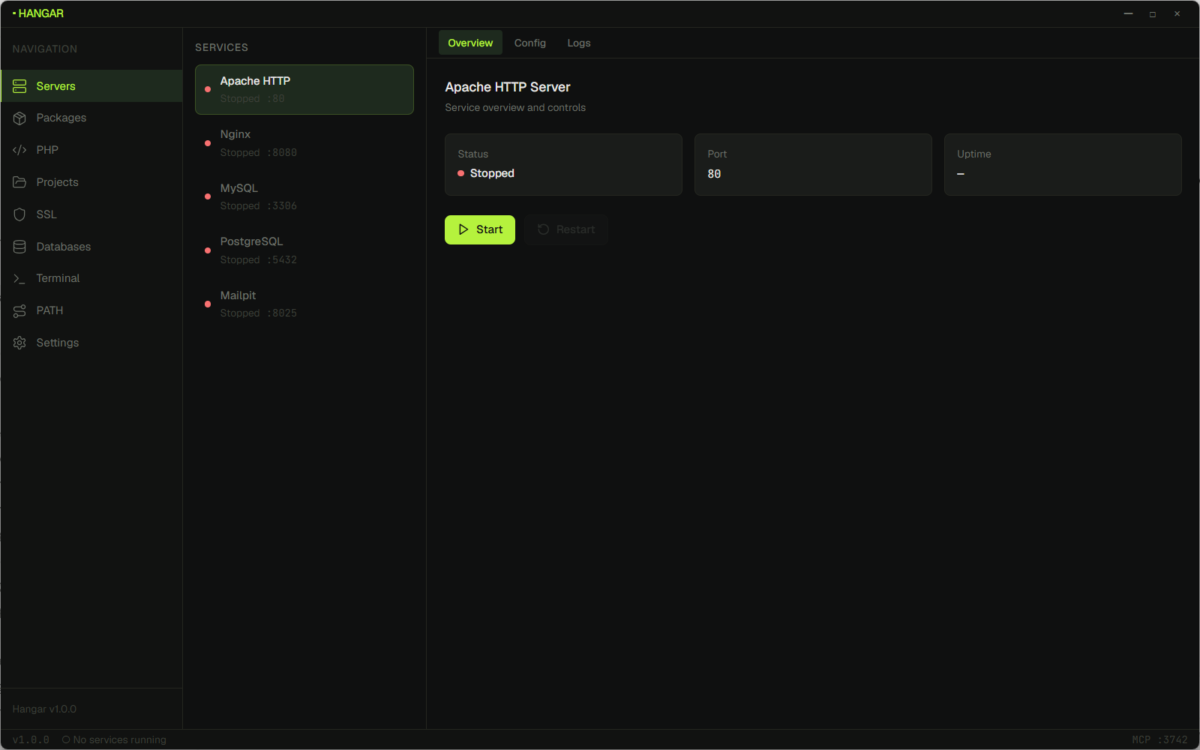The height and width of the screenshot is (750, 1200).
Task: Click the Hangar logo in title bar
Action: [x=38, y=14]
